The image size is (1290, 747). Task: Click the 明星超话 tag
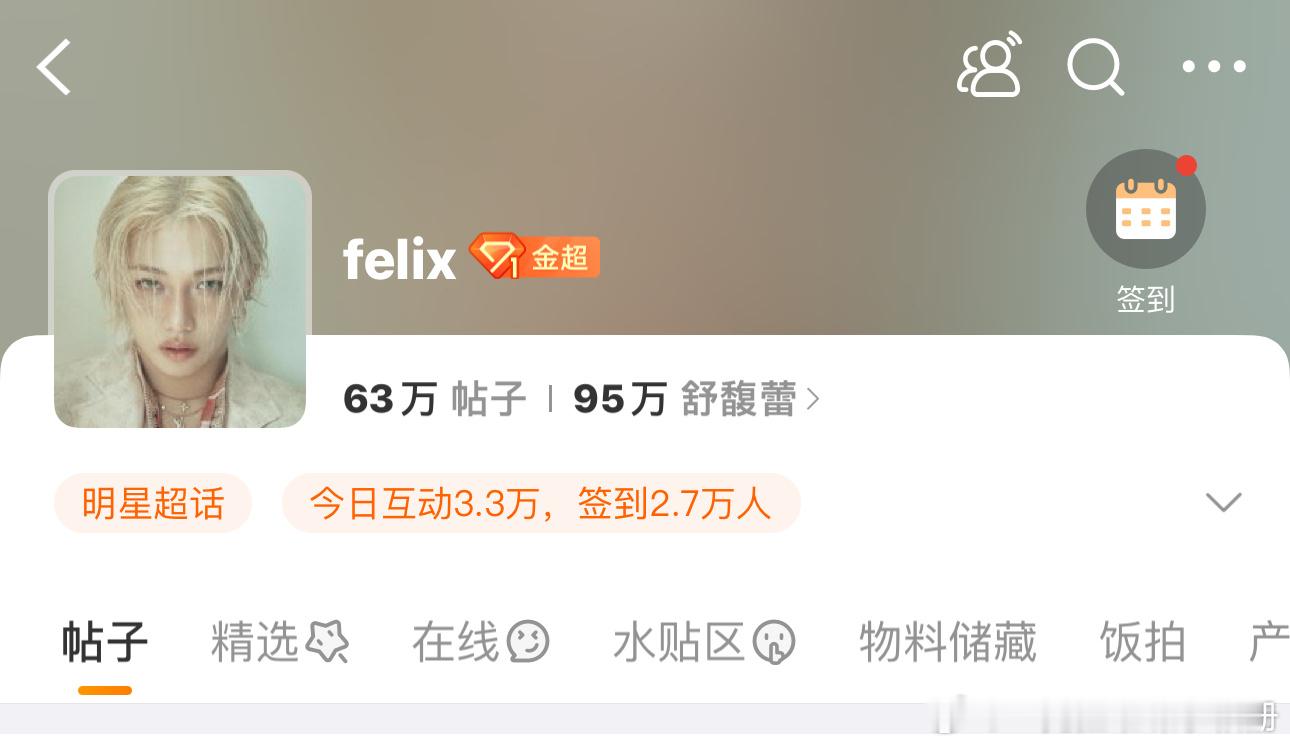tap(153, 503)
